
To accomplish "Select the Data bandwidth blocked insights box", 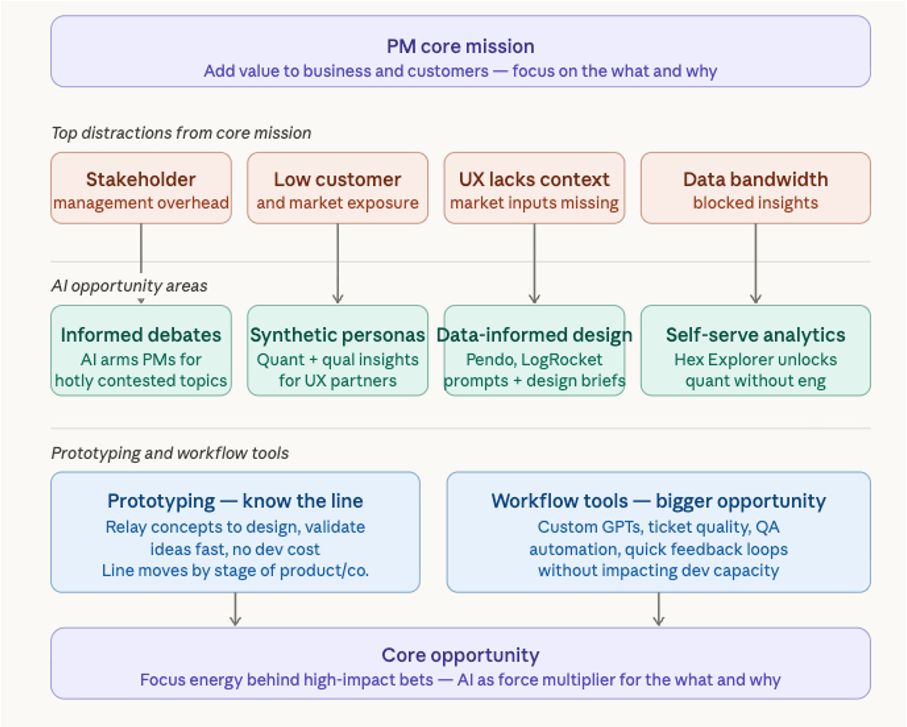I will [755, 188].
